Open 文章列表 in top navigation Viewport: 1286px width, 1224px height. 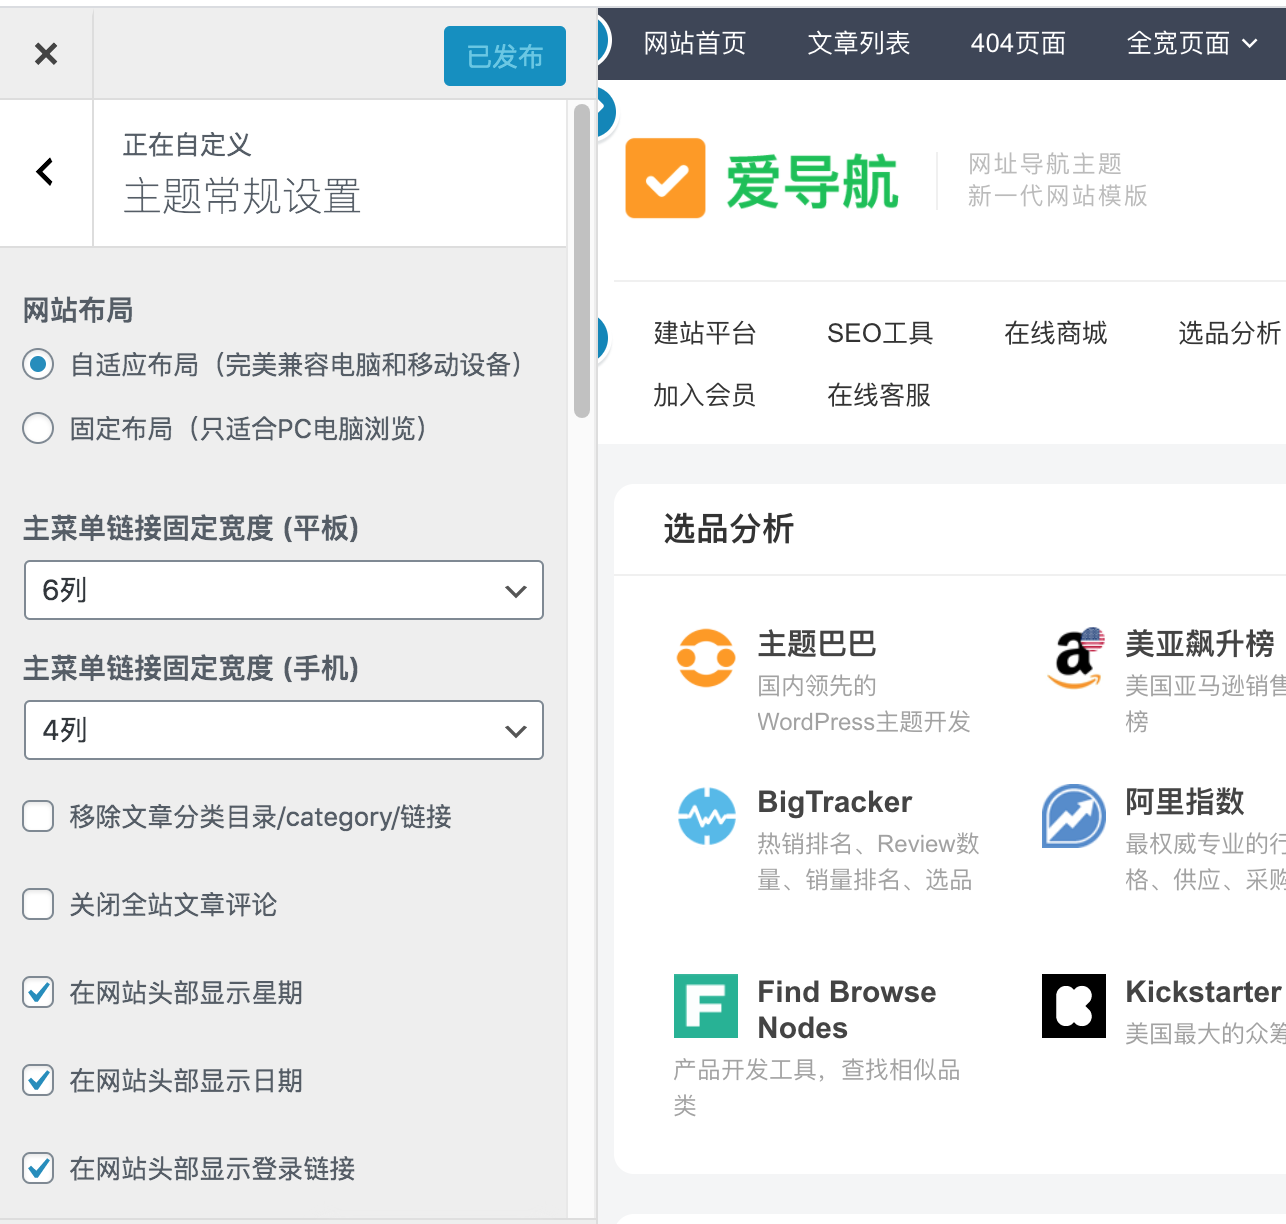[859, 43]
